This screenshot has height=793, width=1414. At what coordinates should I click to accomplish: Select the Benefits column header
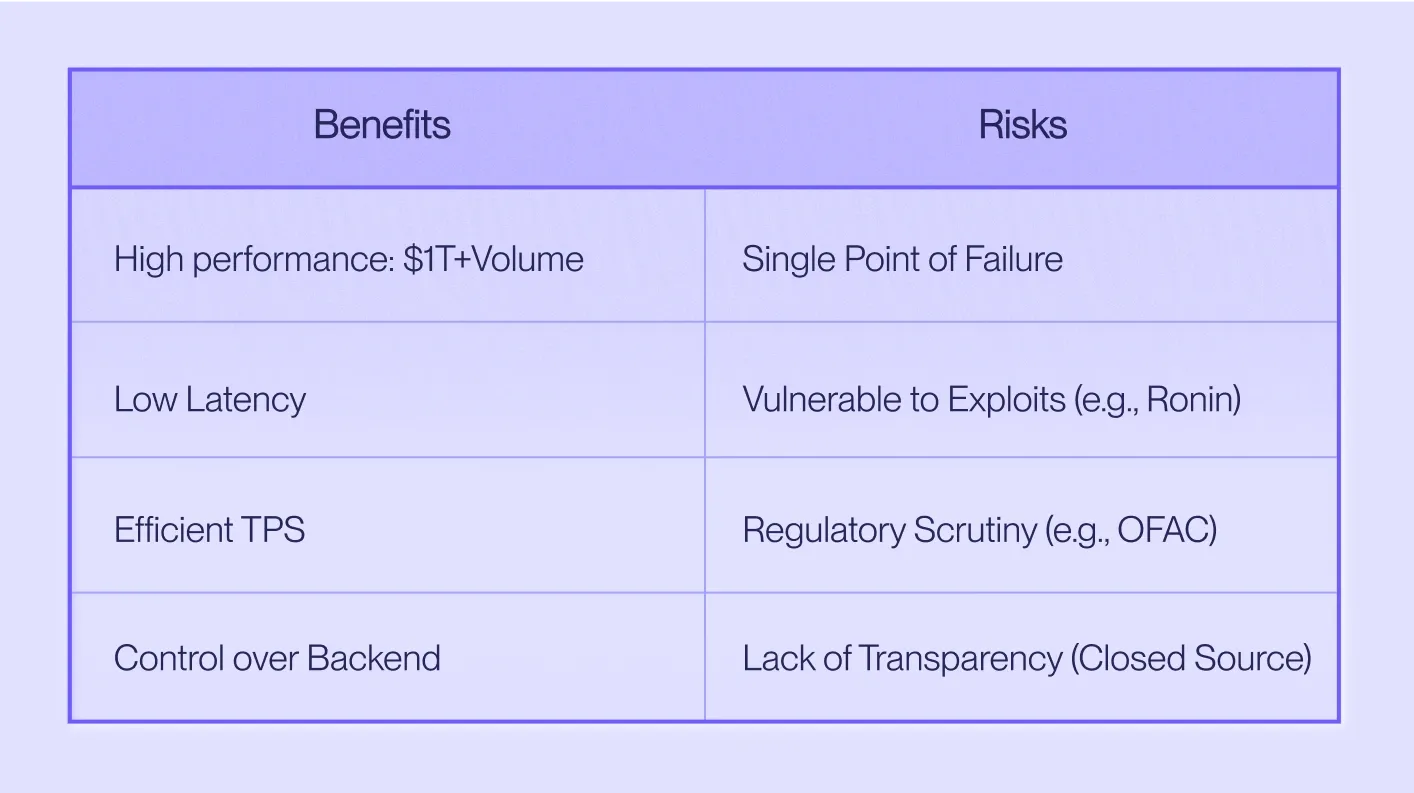(382, 125)
